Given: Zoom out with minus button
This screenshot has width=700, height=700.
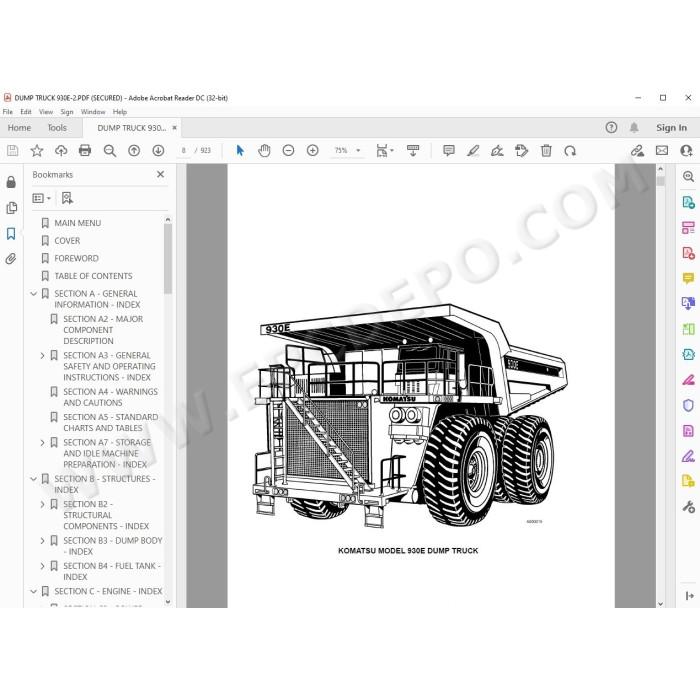Looking at the screenshot, I should (288, 151).
